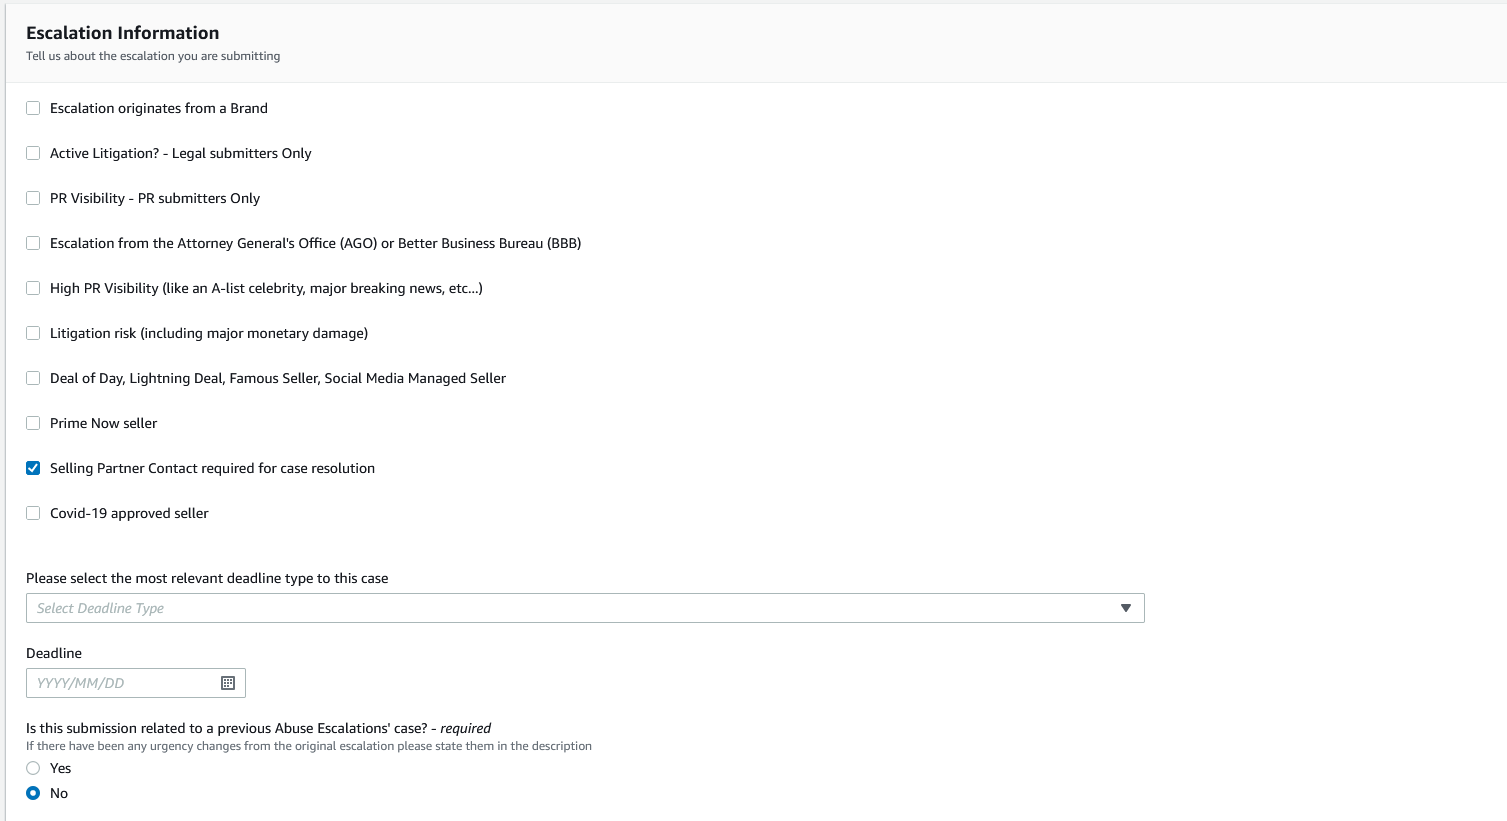
Task: Tick the Litigation risk checkbox
Action: coord(33,333)
